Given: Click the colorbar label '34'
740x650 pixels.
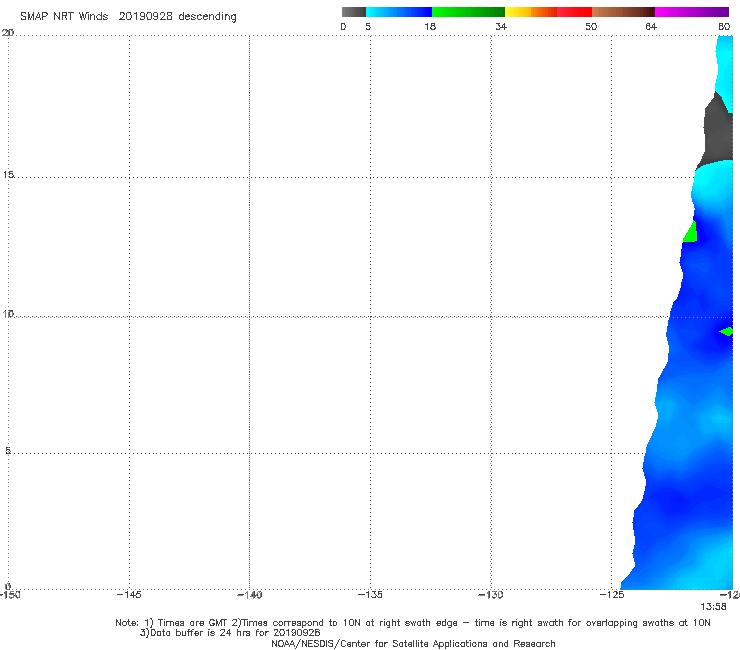Looking at the screenshot, I should pyautogui.click(x=501, y=27).
